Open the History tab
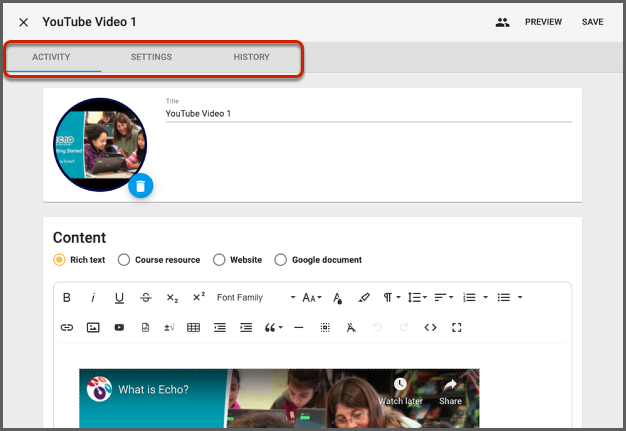The image size is (626, 431). click(x=251, y=57)
